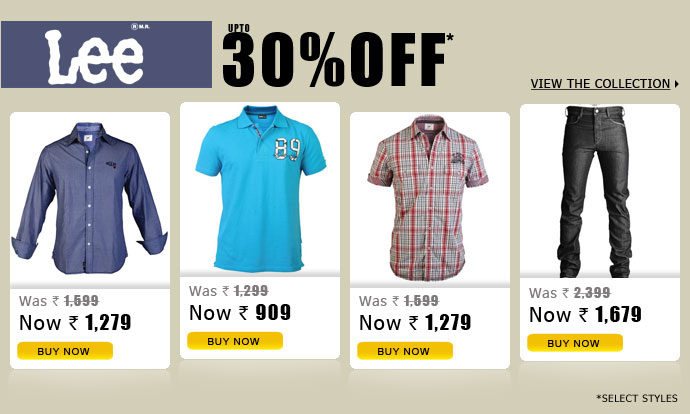Buy the red checked shirt now
The height and width of the screenshot is (414, 690).
[x=405, y=351]
